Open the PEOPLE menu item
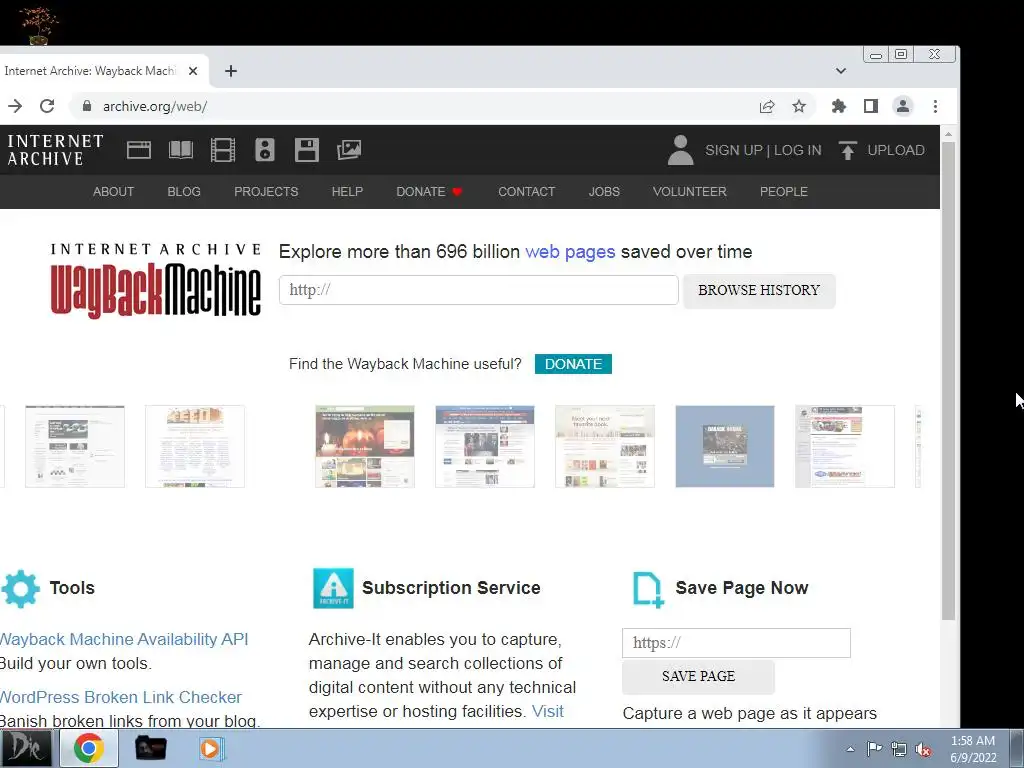 coord(784,191)
